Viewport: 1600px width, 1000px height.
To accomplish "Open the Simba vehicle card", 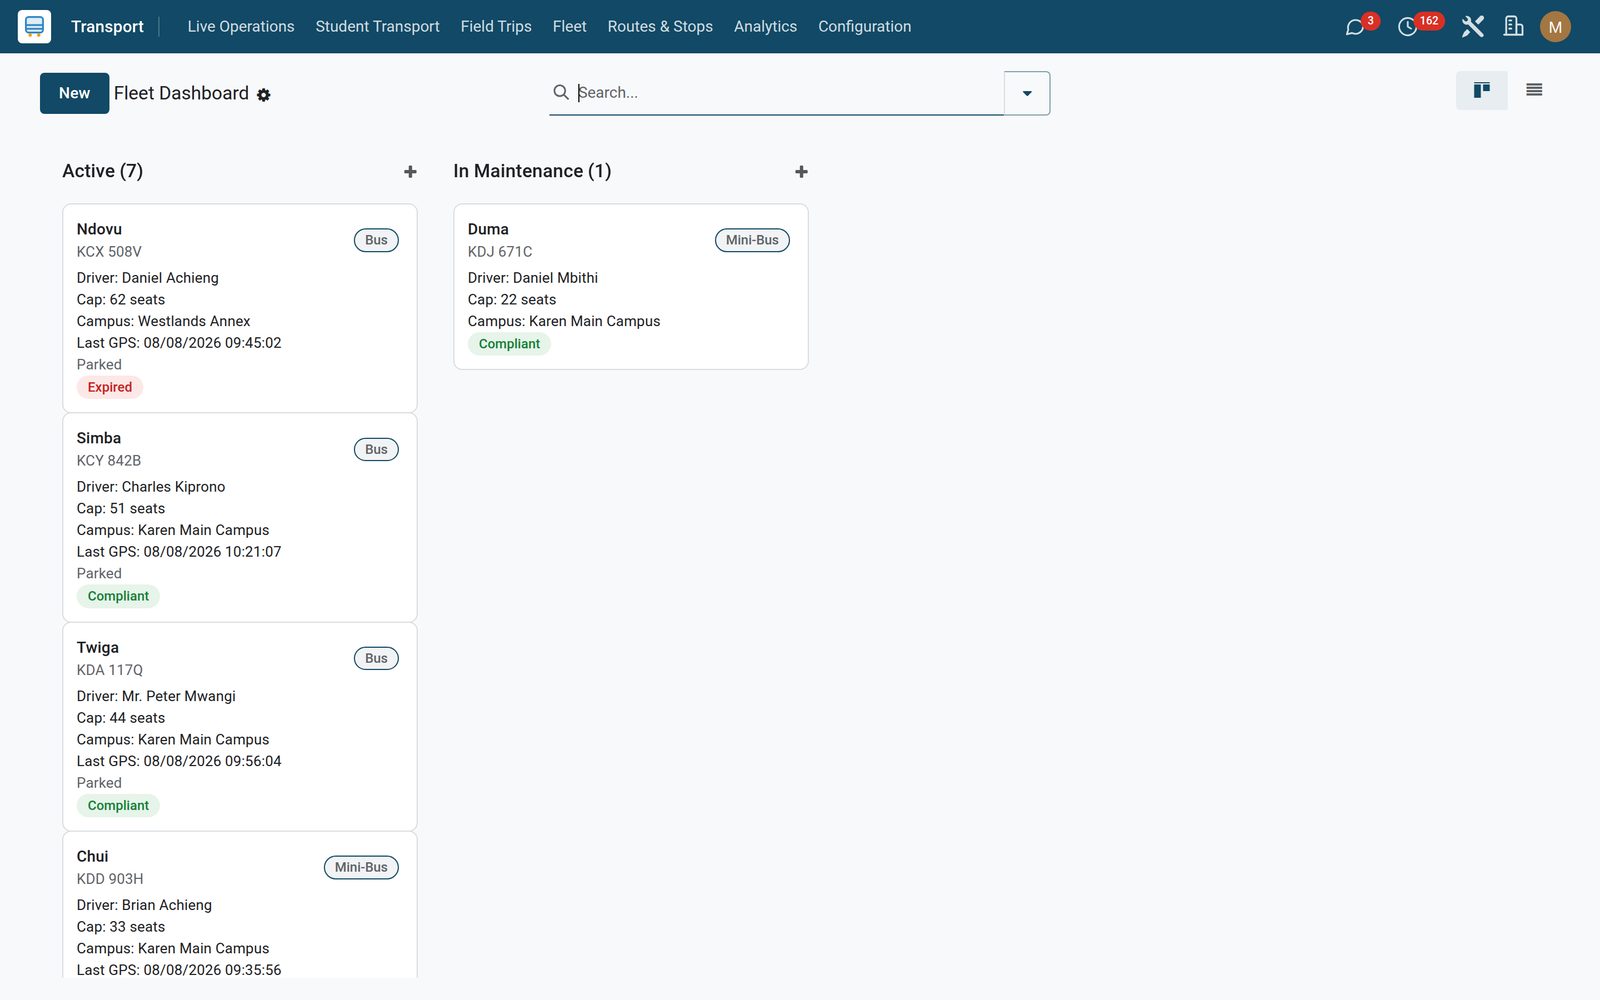I will (x=240, y=518).
